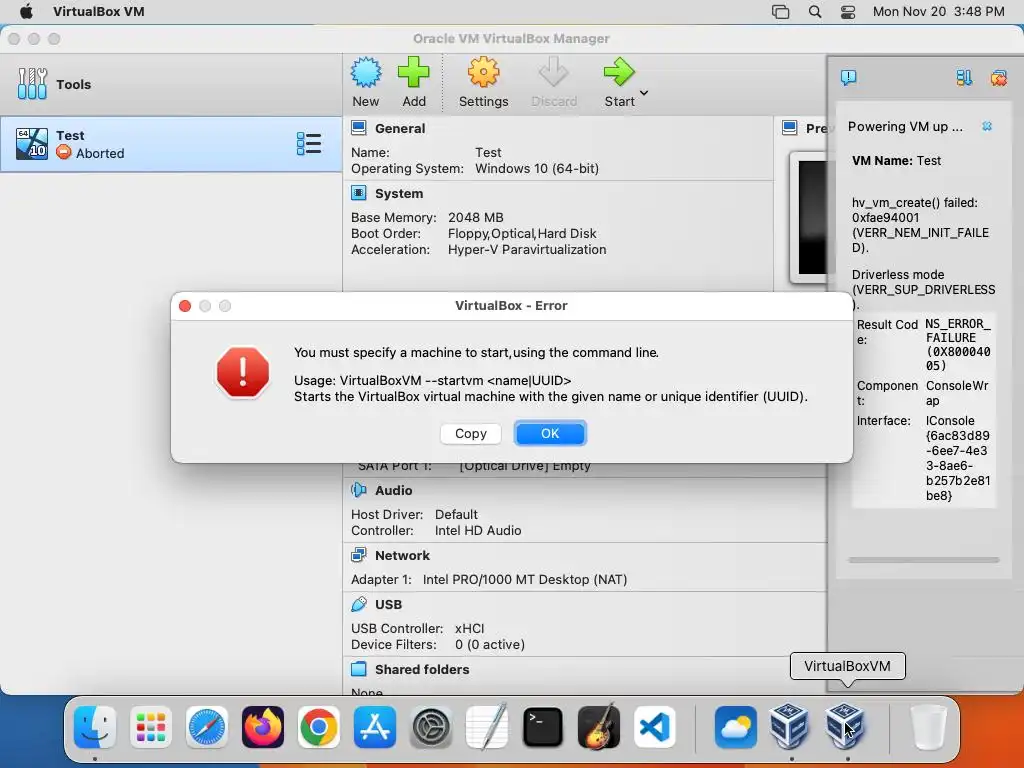Screen dimensions: 1024x768
Task: Click the System section header
Action: [398, 193]
